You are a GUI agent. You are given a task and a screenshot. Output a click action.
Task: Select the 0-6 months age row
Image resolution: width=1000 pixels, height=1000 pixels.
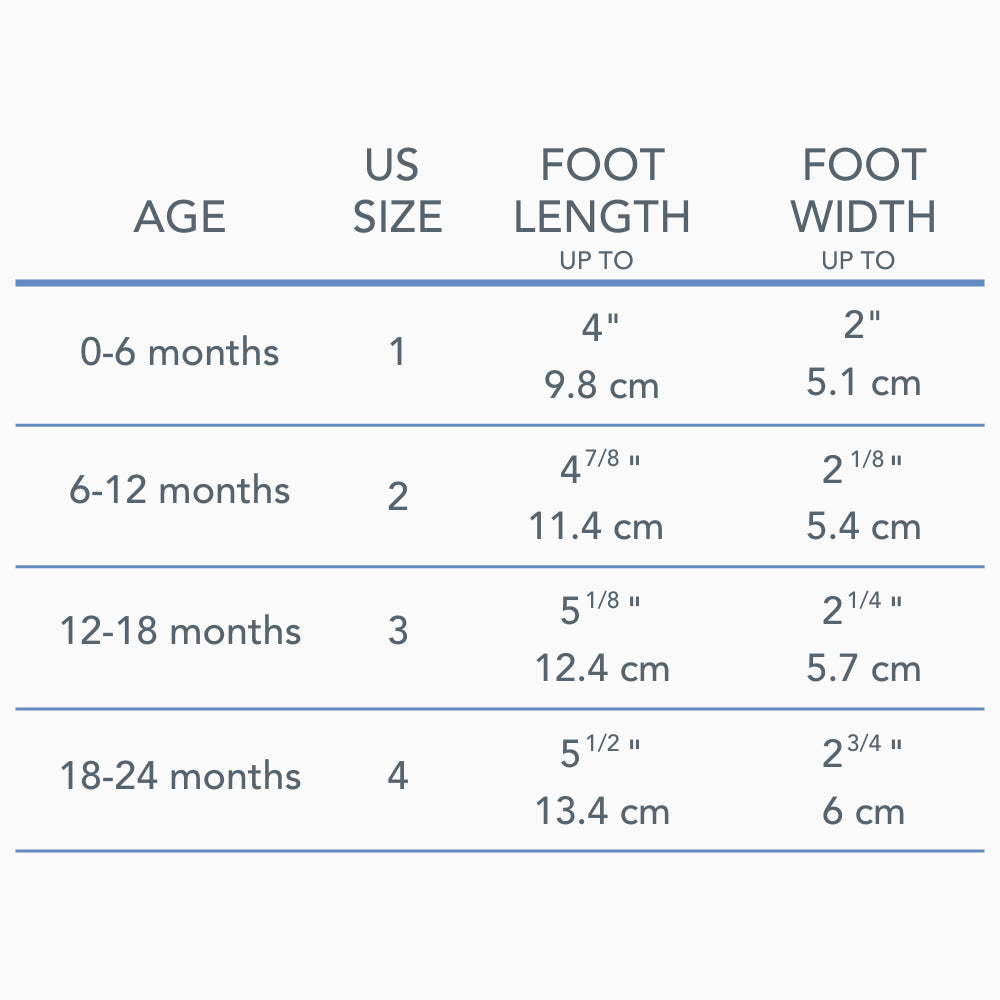tap(180, 352)
